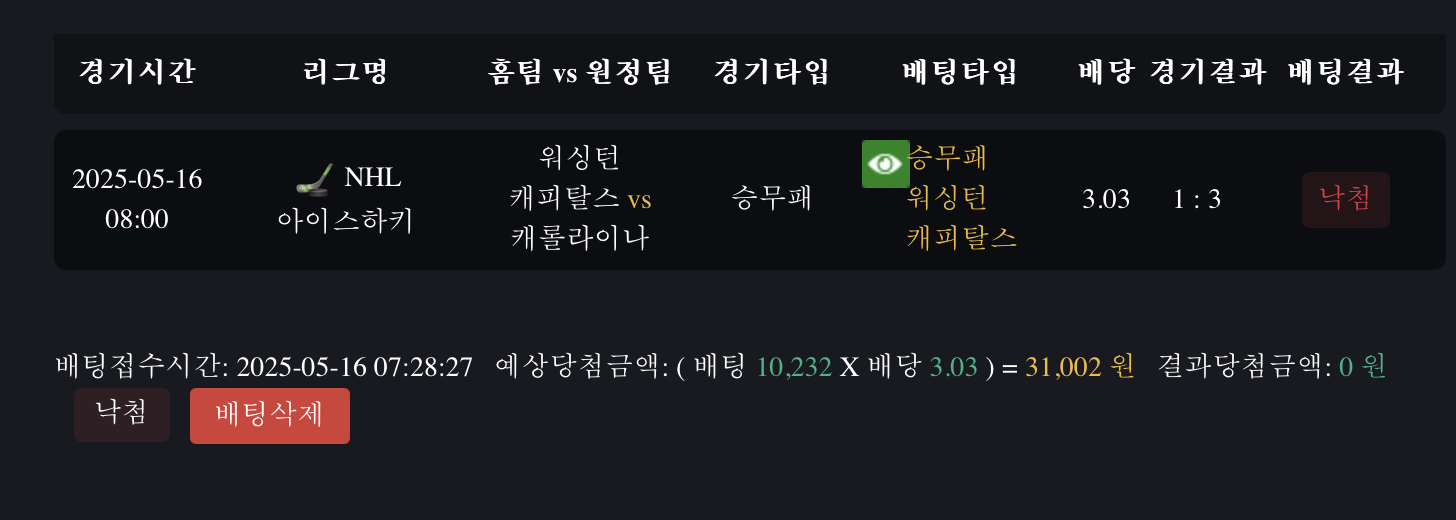1456x520 pixels.
Task: Click the NHL 아이스하키 league name
Action: 346,200
